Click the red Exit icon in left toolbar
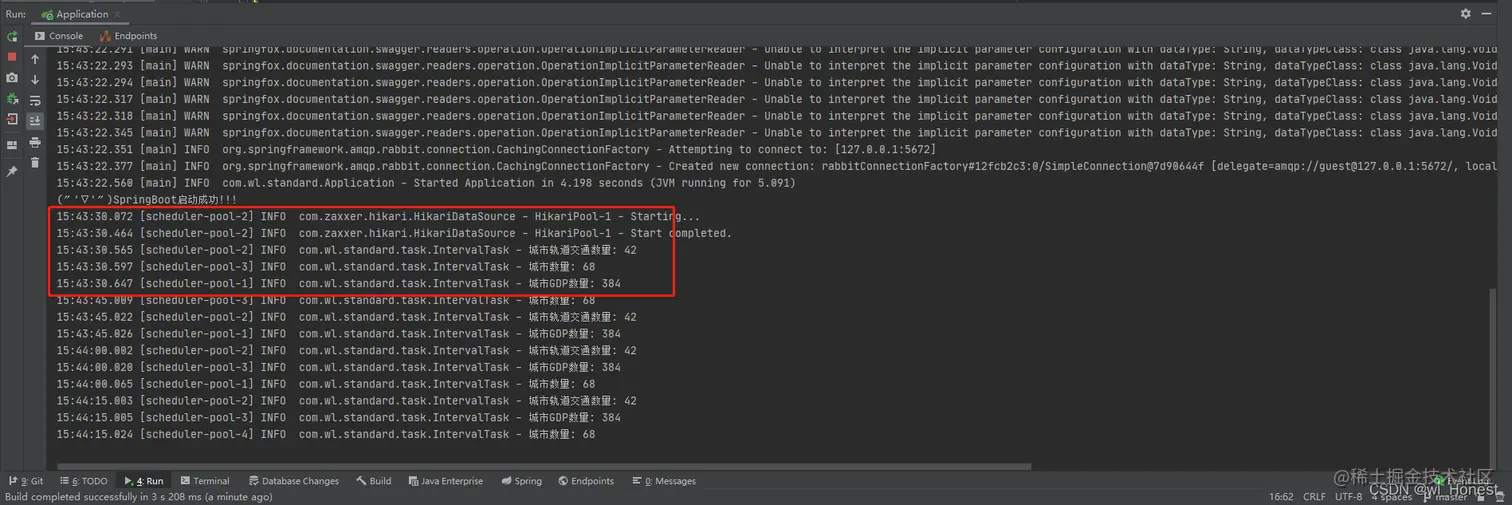Screen dimensions: 1512x505 point(12,119)
